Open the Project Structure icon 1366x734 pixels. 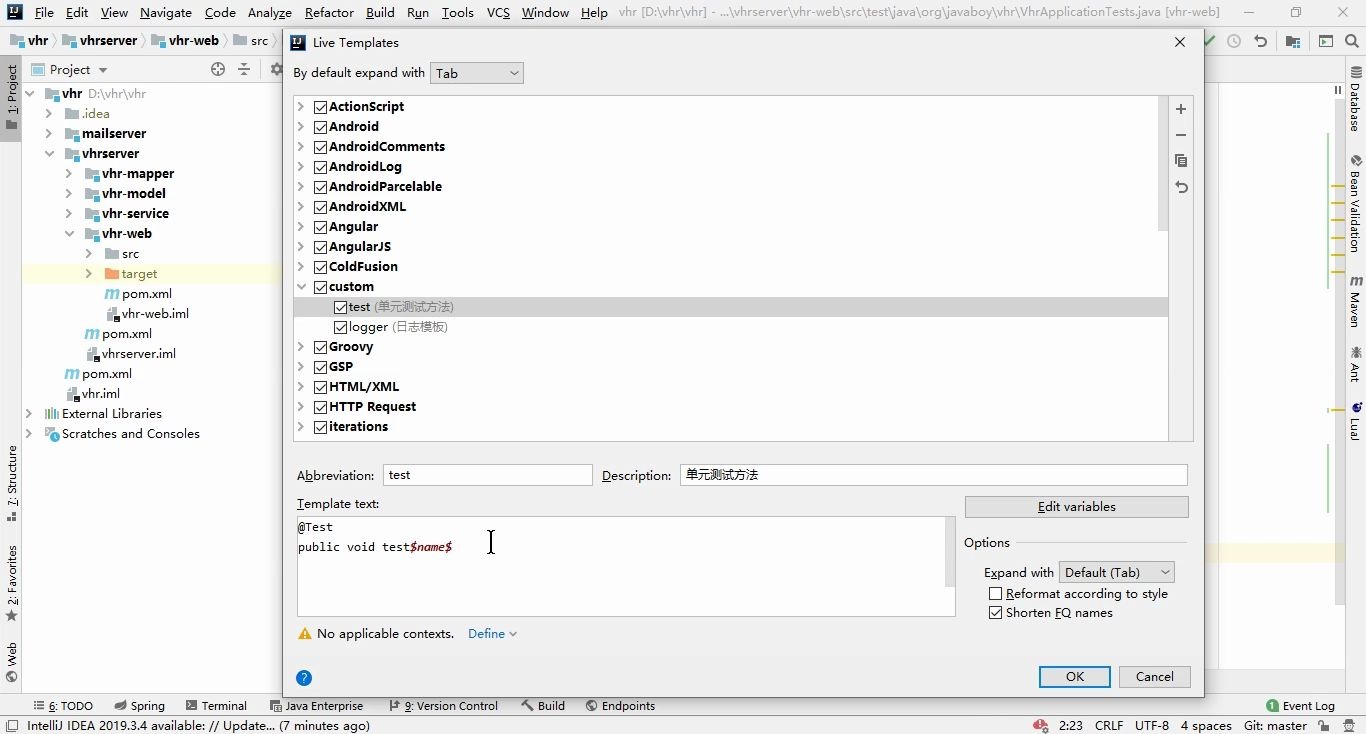1293,41
